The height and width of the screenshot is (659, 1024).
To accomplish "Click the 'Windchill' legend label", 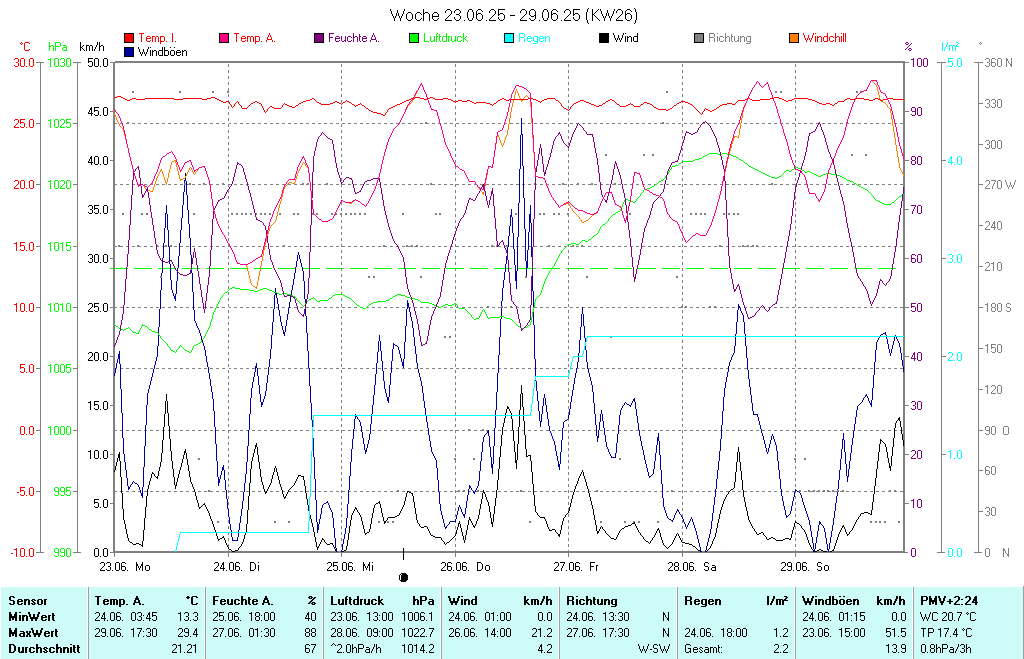I will point(825,38).
